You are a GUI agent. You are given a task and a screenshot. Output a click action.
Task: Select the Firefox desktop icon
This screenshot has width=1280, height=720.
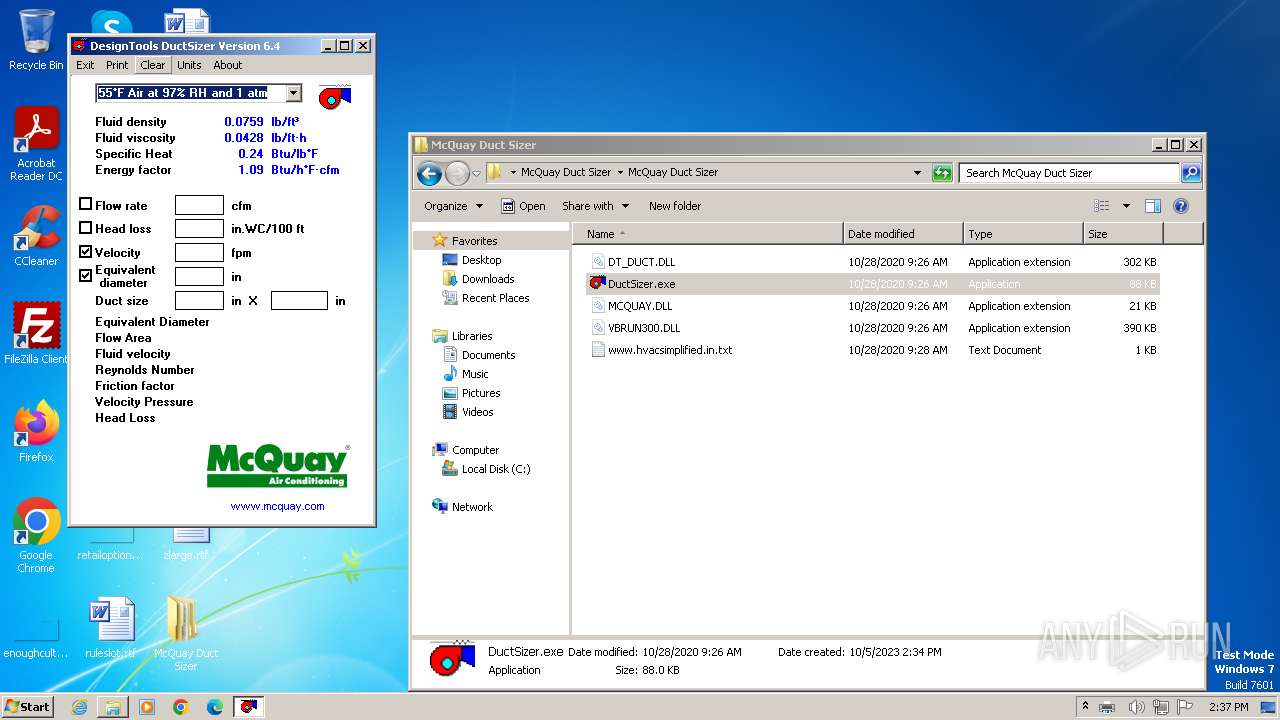click(36, 431)
